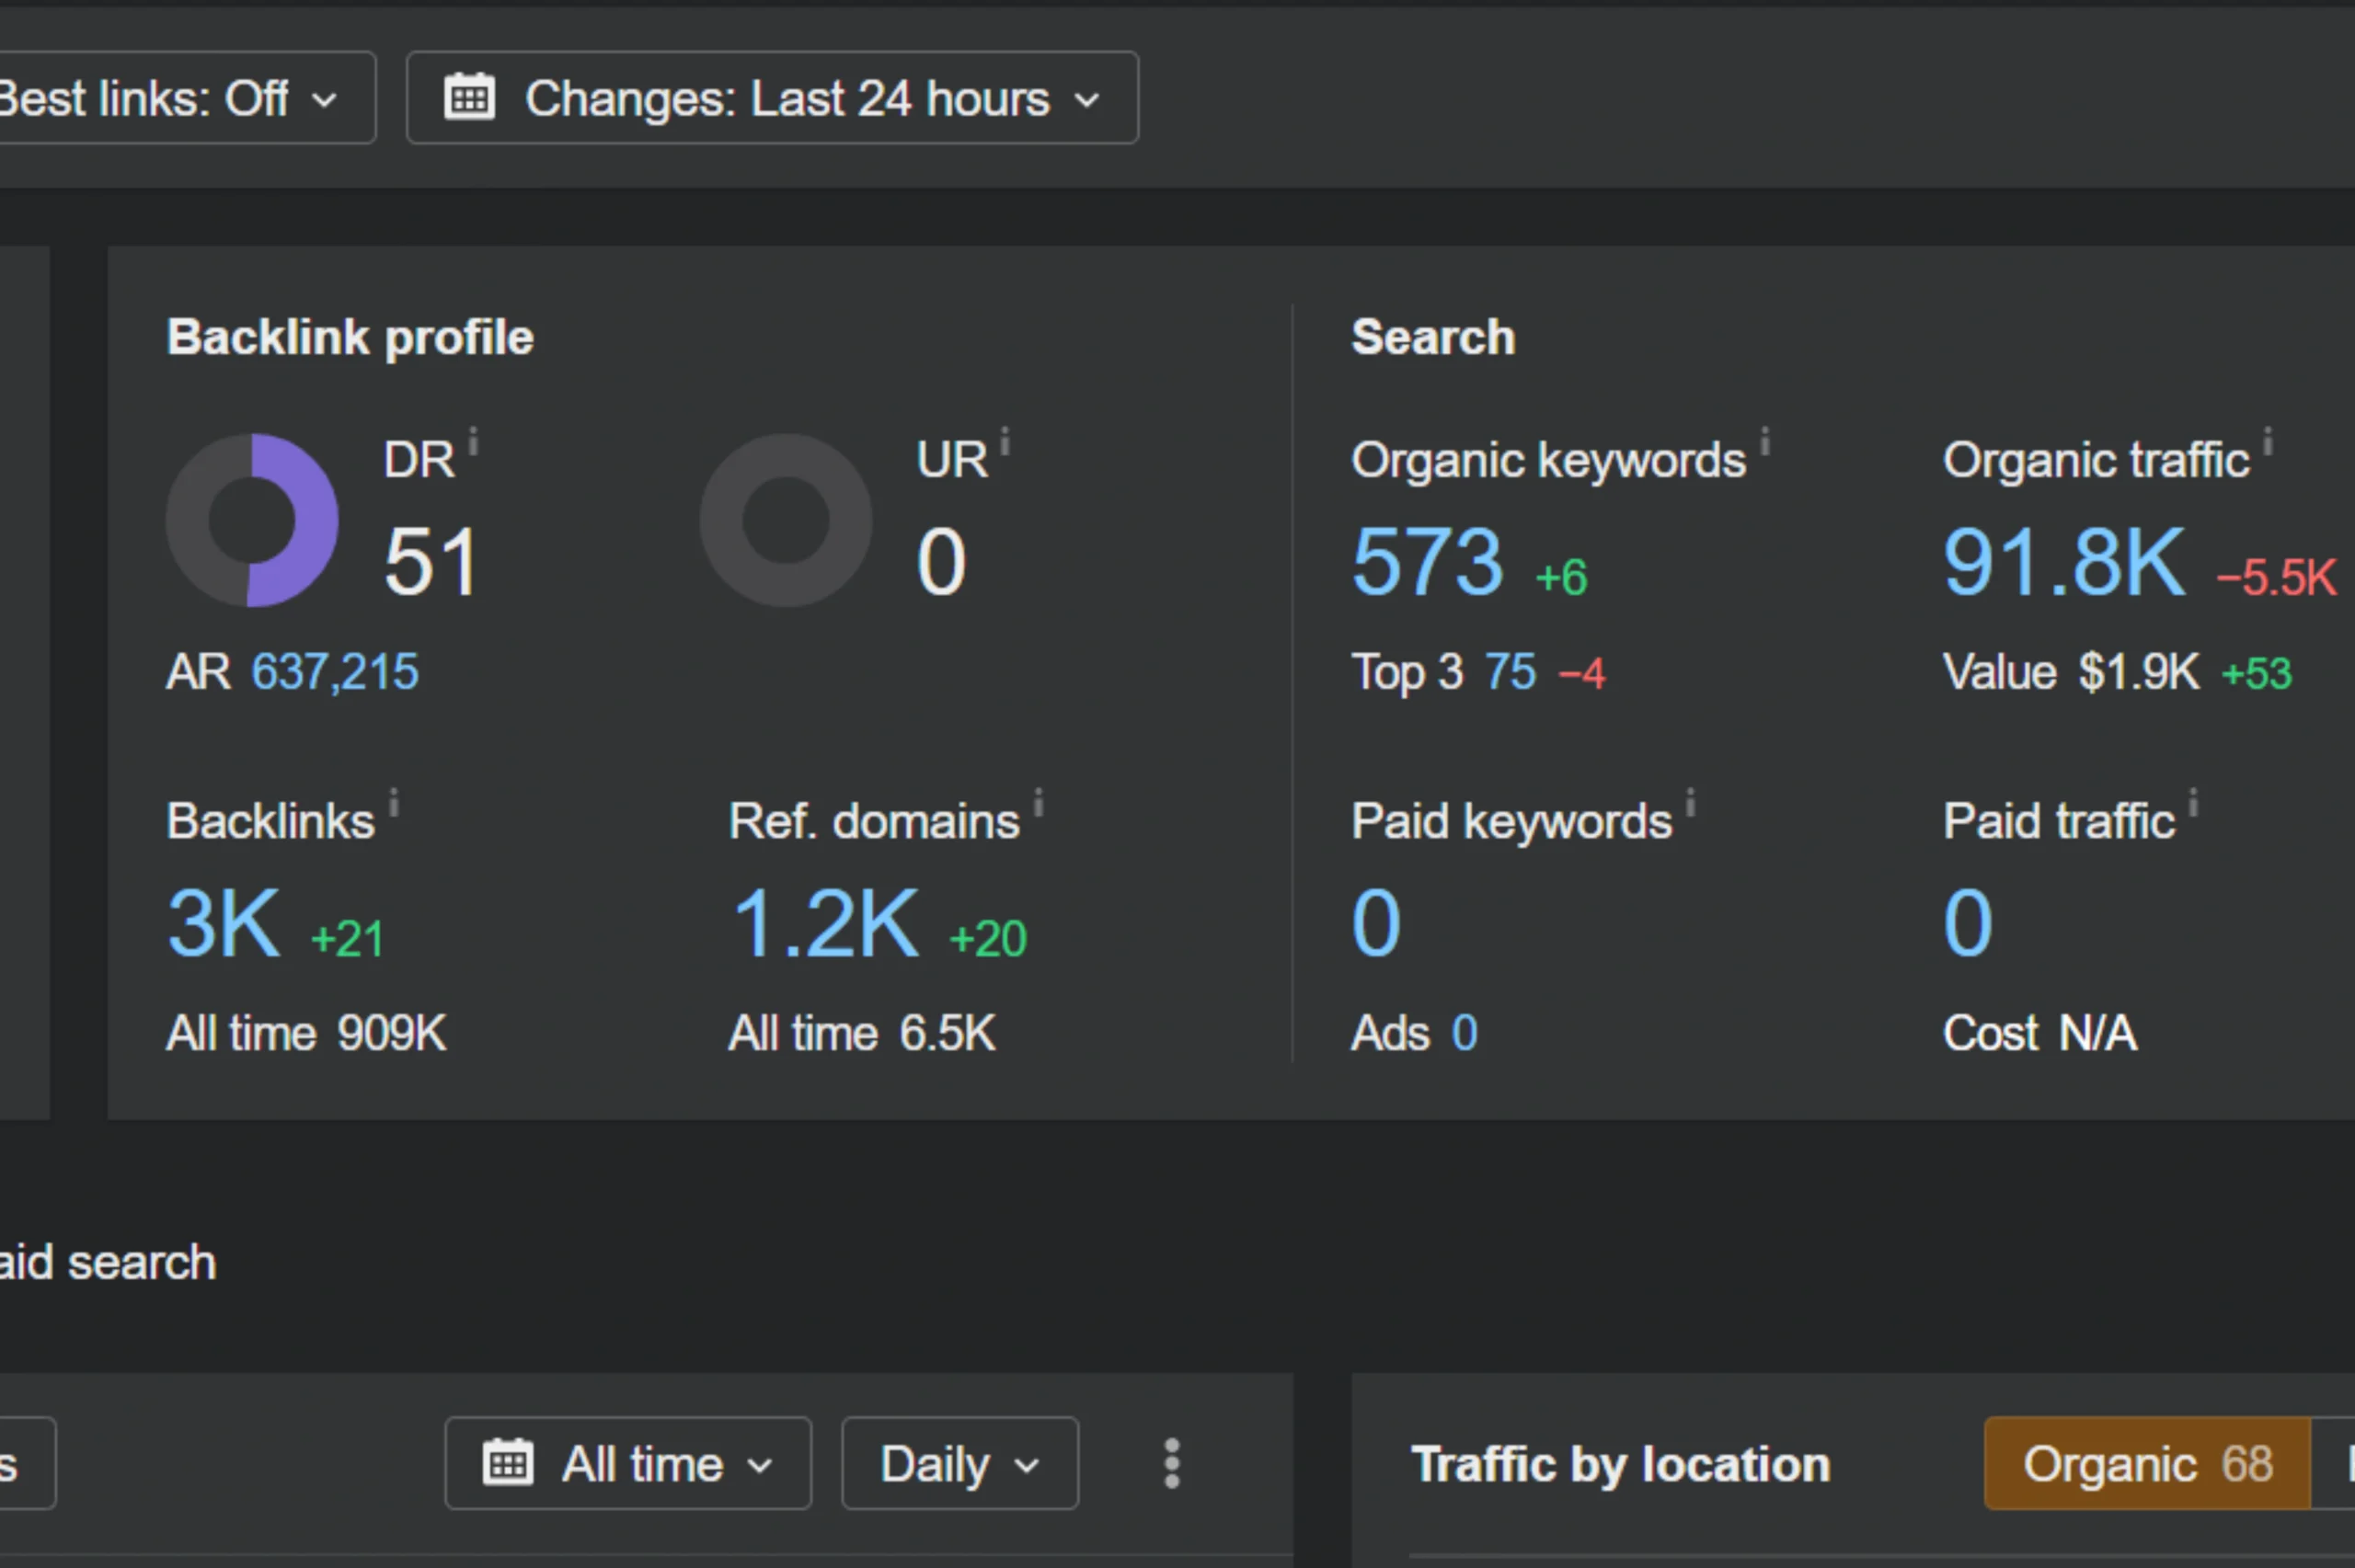Open Changes: Last 24 hours dropdown
The width and height of the screenshot is (2355, 1568).
pyautogui.click(x=772, y=98)
